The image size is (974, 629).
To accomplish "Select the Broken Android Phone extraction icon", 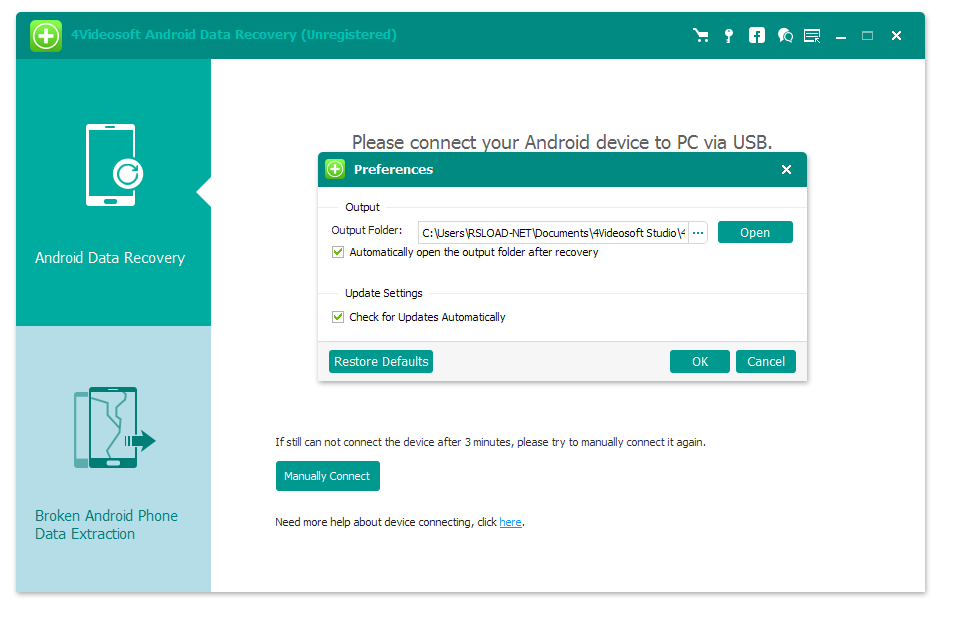I will [x=114, y=428].
